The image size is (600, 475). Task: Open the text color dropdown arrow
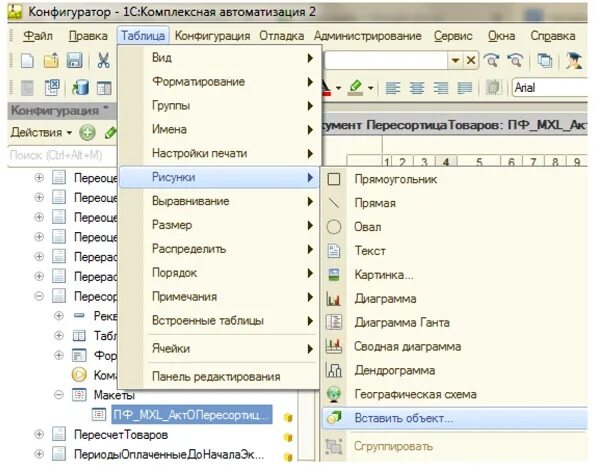tap(338, 88)
